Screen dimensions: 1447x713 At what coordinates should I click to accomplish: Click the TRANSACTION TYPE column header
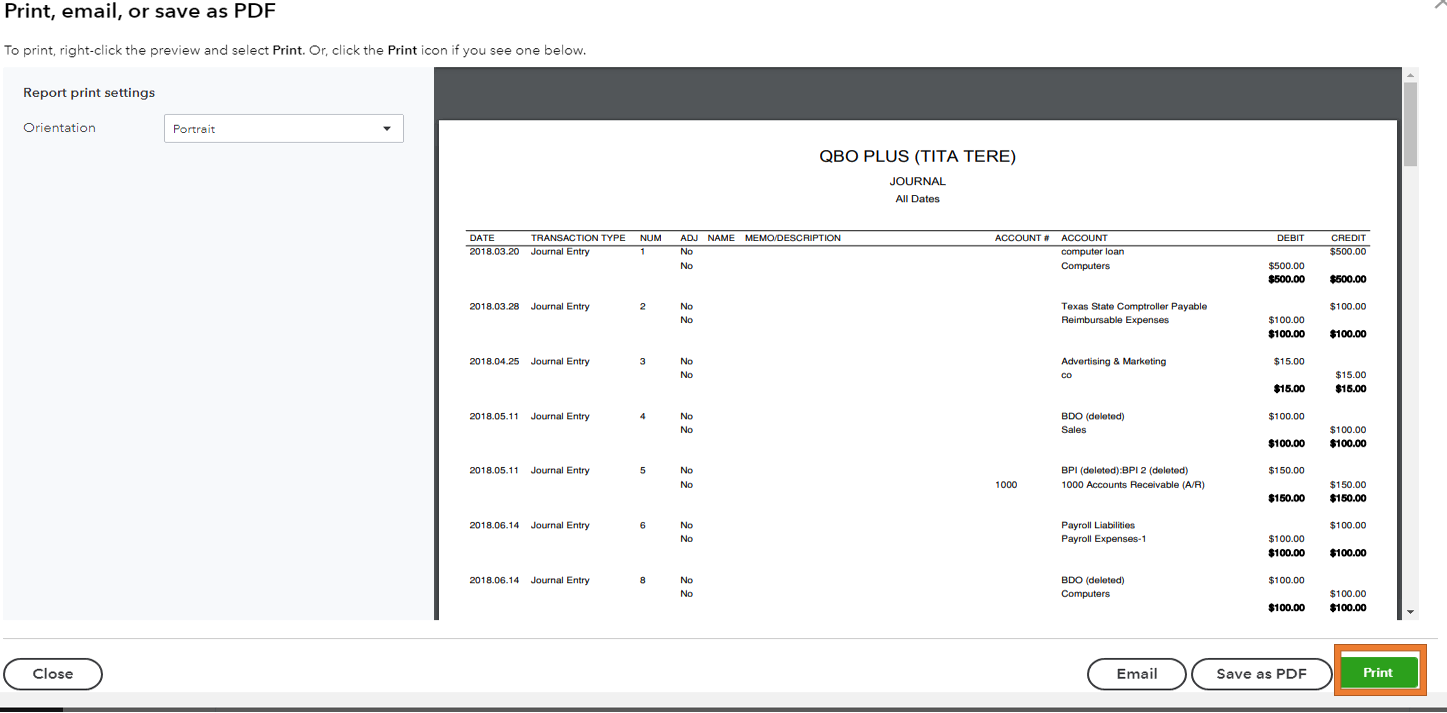578,238
